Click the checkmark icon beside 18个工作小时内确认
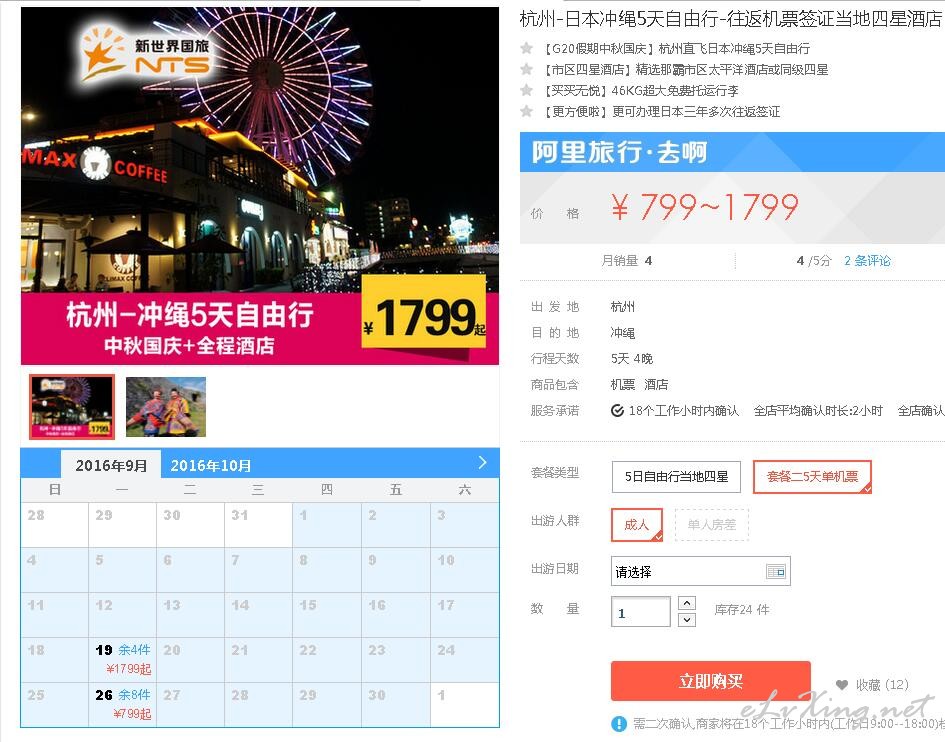Viewport: 945px width, 742px height. click(x=617, y=410)
